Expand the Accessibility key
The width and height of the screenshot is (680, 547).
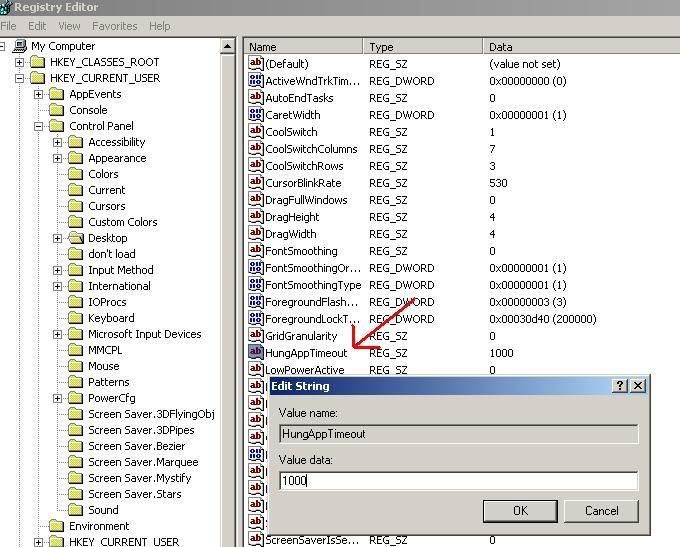(x=57, y=142)
